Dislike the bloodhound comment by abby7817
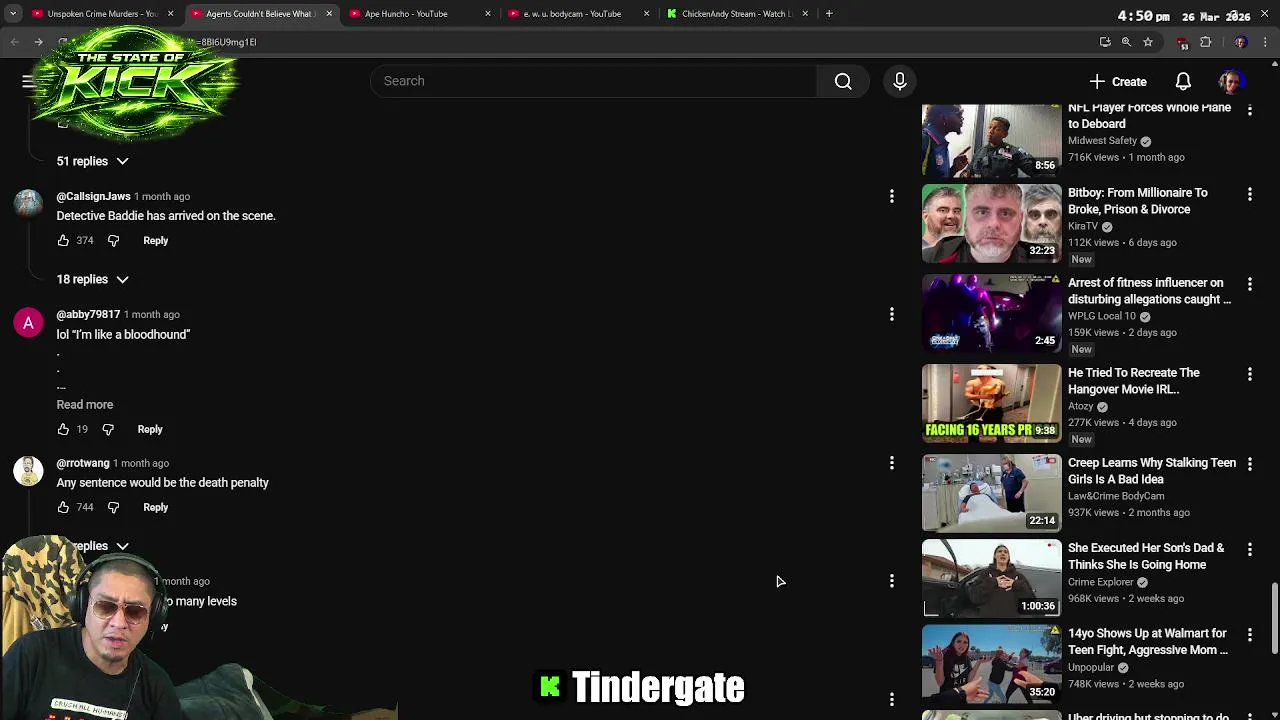The height and width of the screenshot is (720, 1280). point(108,429)
